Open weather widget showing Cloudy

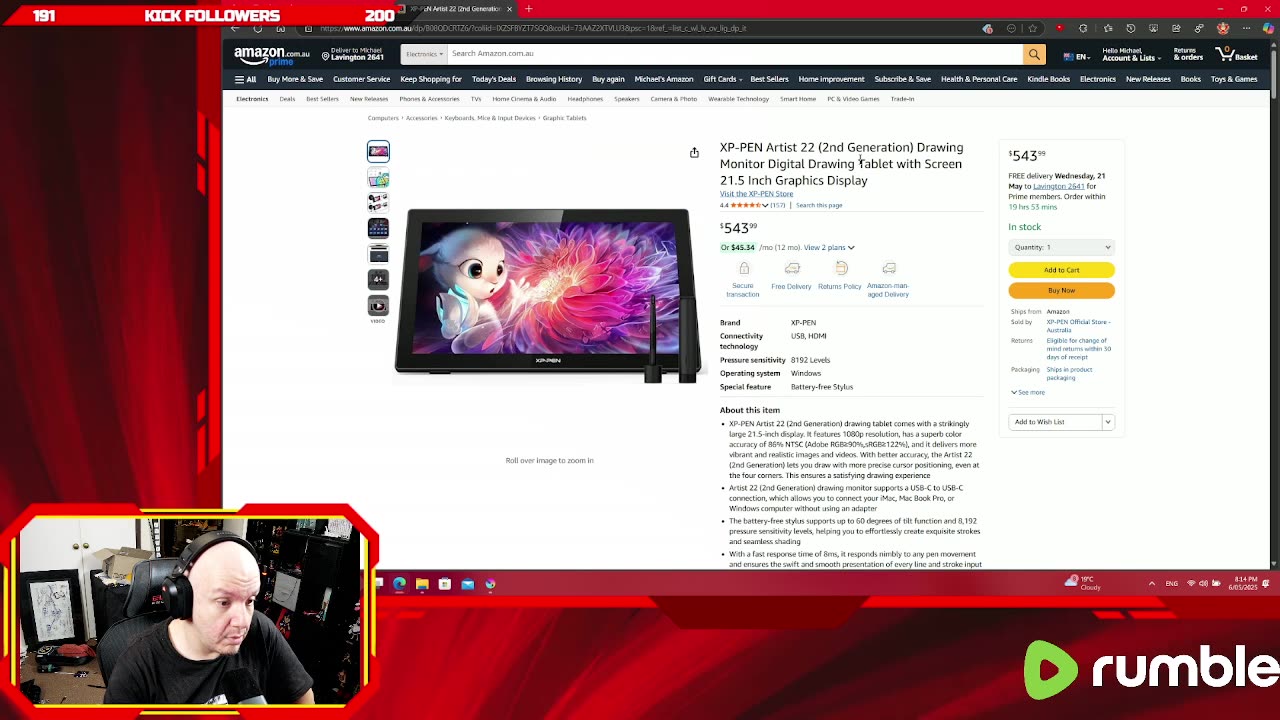1083,583
